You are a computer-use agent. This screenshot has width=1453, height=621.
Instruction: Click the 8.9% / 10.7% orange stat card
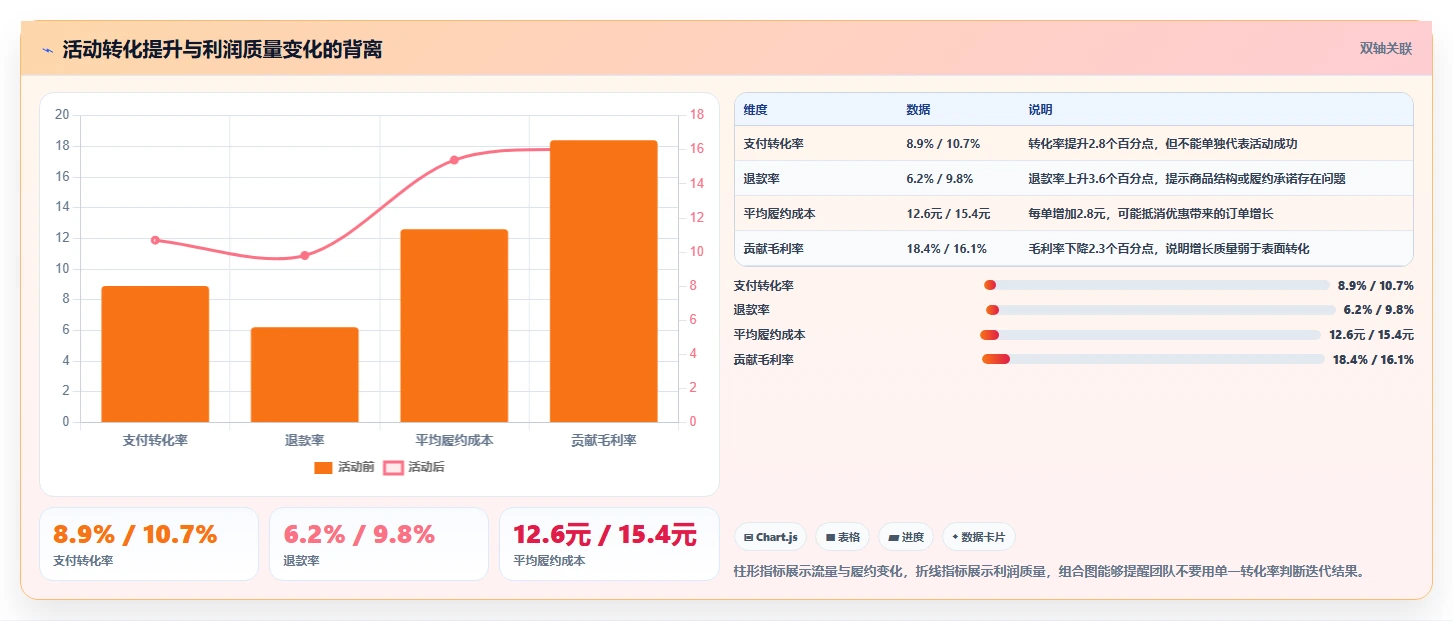(x=149, y=544)
